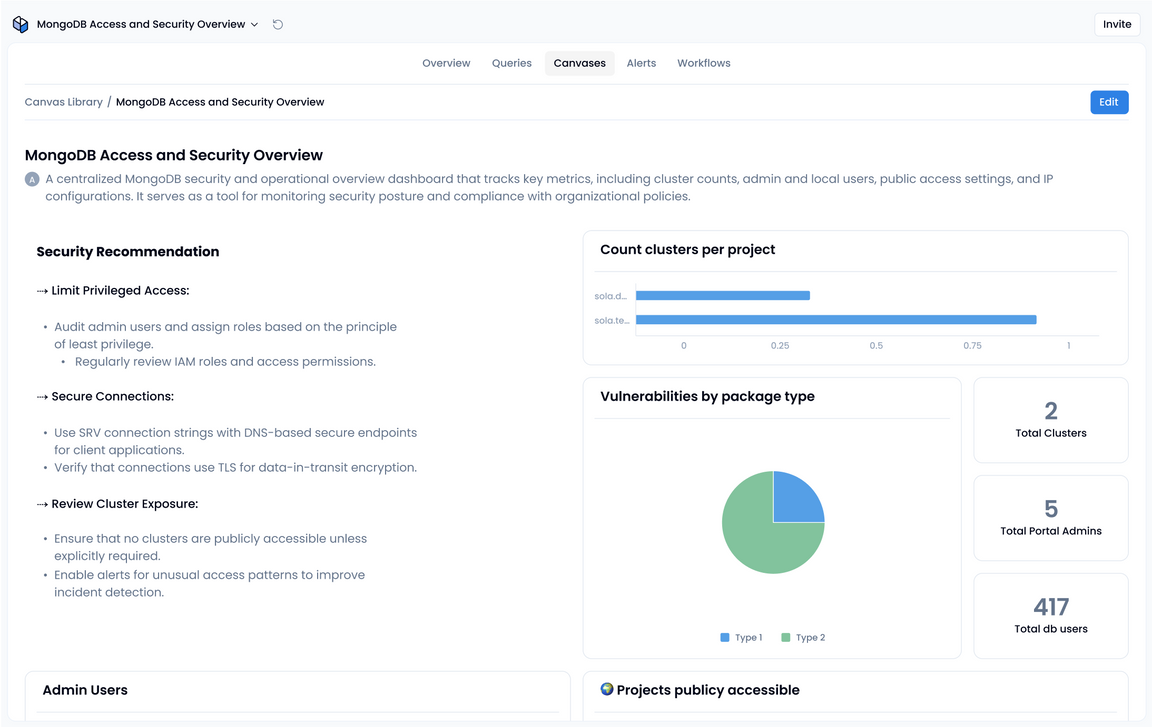
Task: Open the Queries tab
Action: point(511,63)
